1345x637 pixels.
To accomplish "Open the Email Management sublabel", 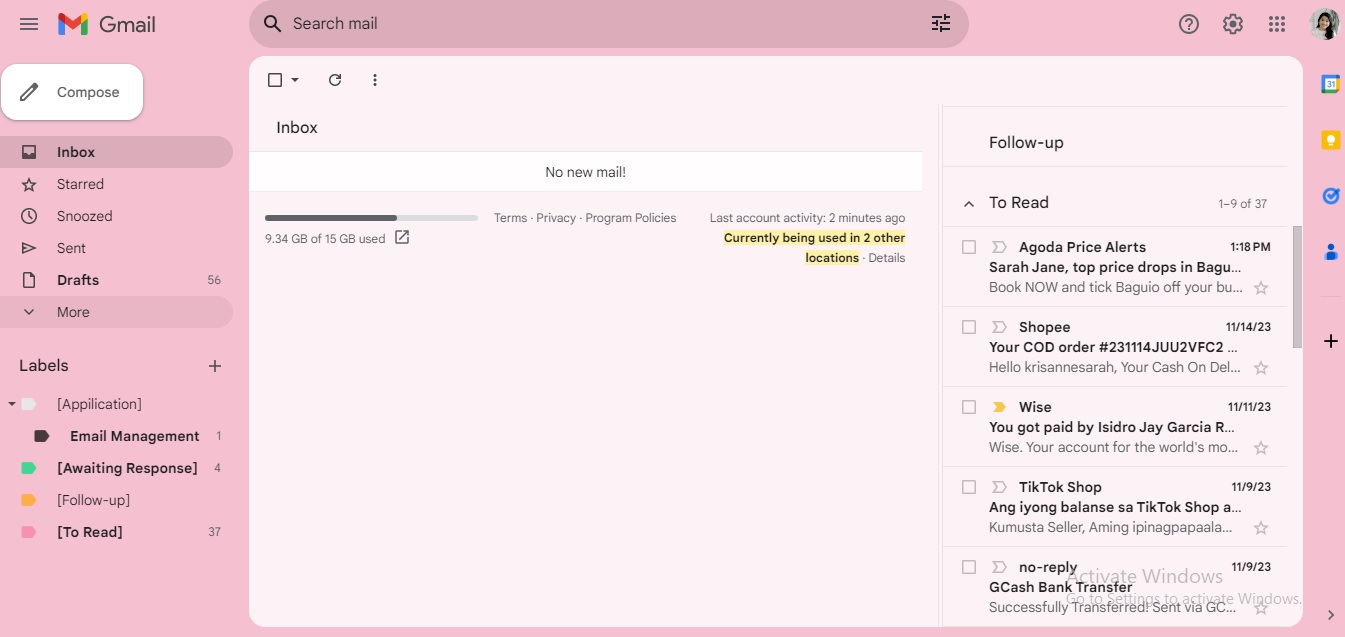I will pyautogui.click(x=116, y=436).
